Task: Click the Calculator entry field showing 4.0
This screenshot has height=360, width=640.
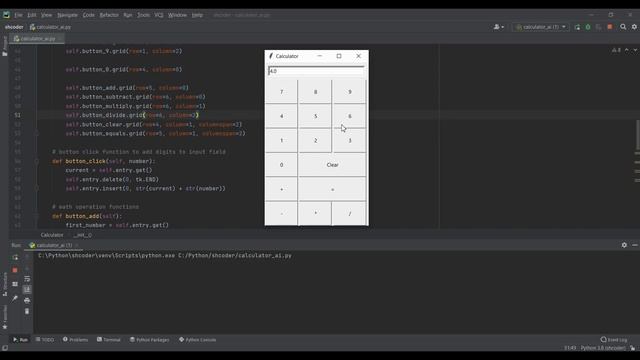Action: [316, 71]
